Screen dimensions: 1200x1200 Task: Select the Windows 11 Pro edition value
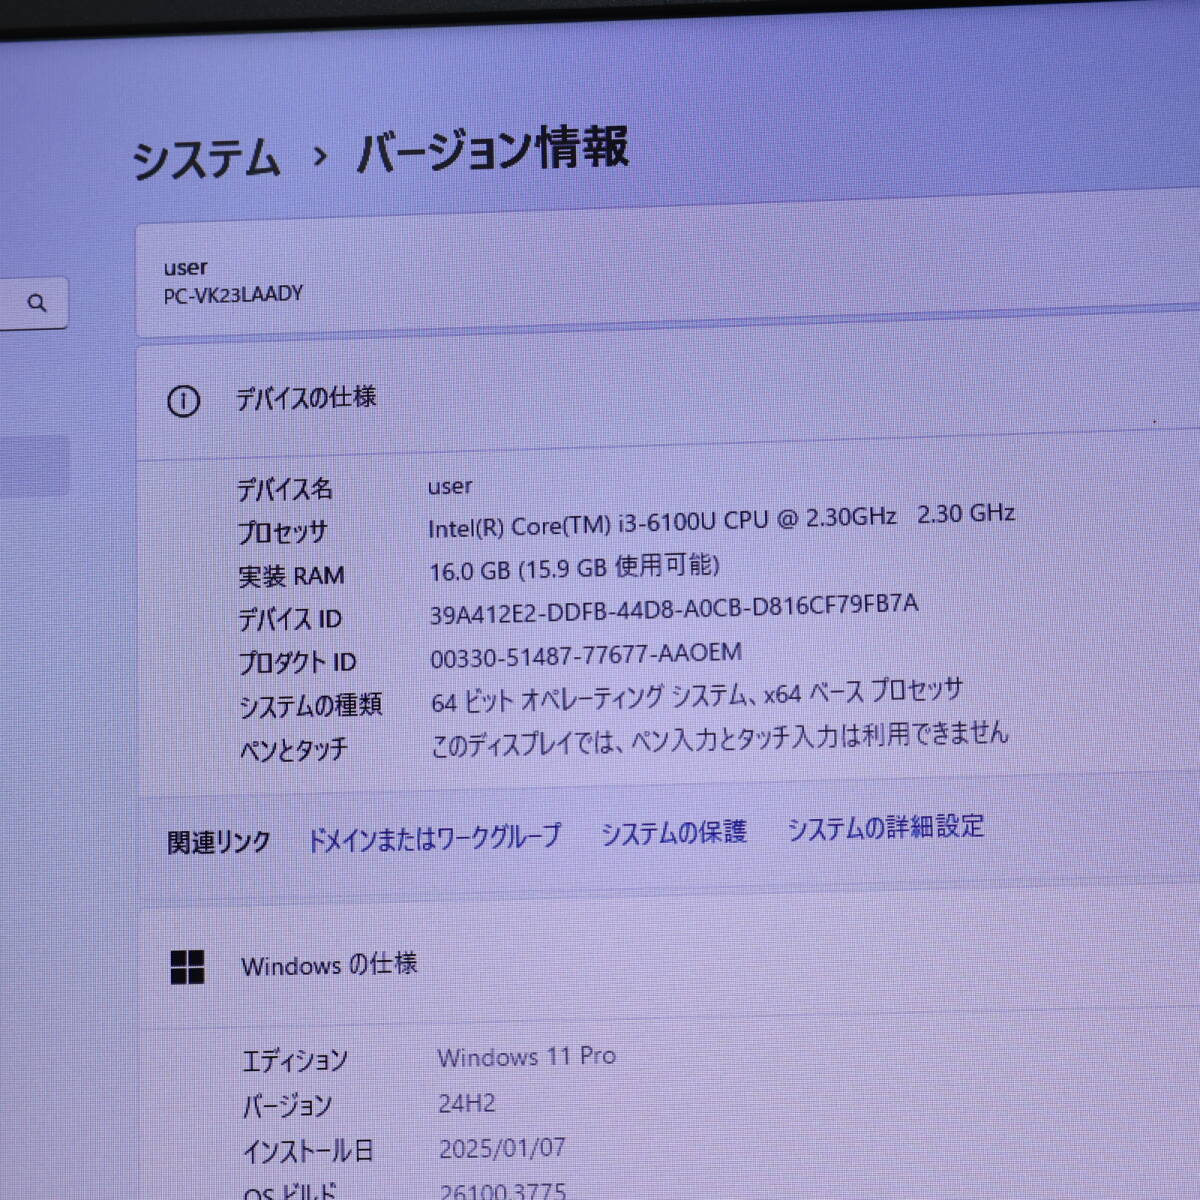(x=527, y=1057)
